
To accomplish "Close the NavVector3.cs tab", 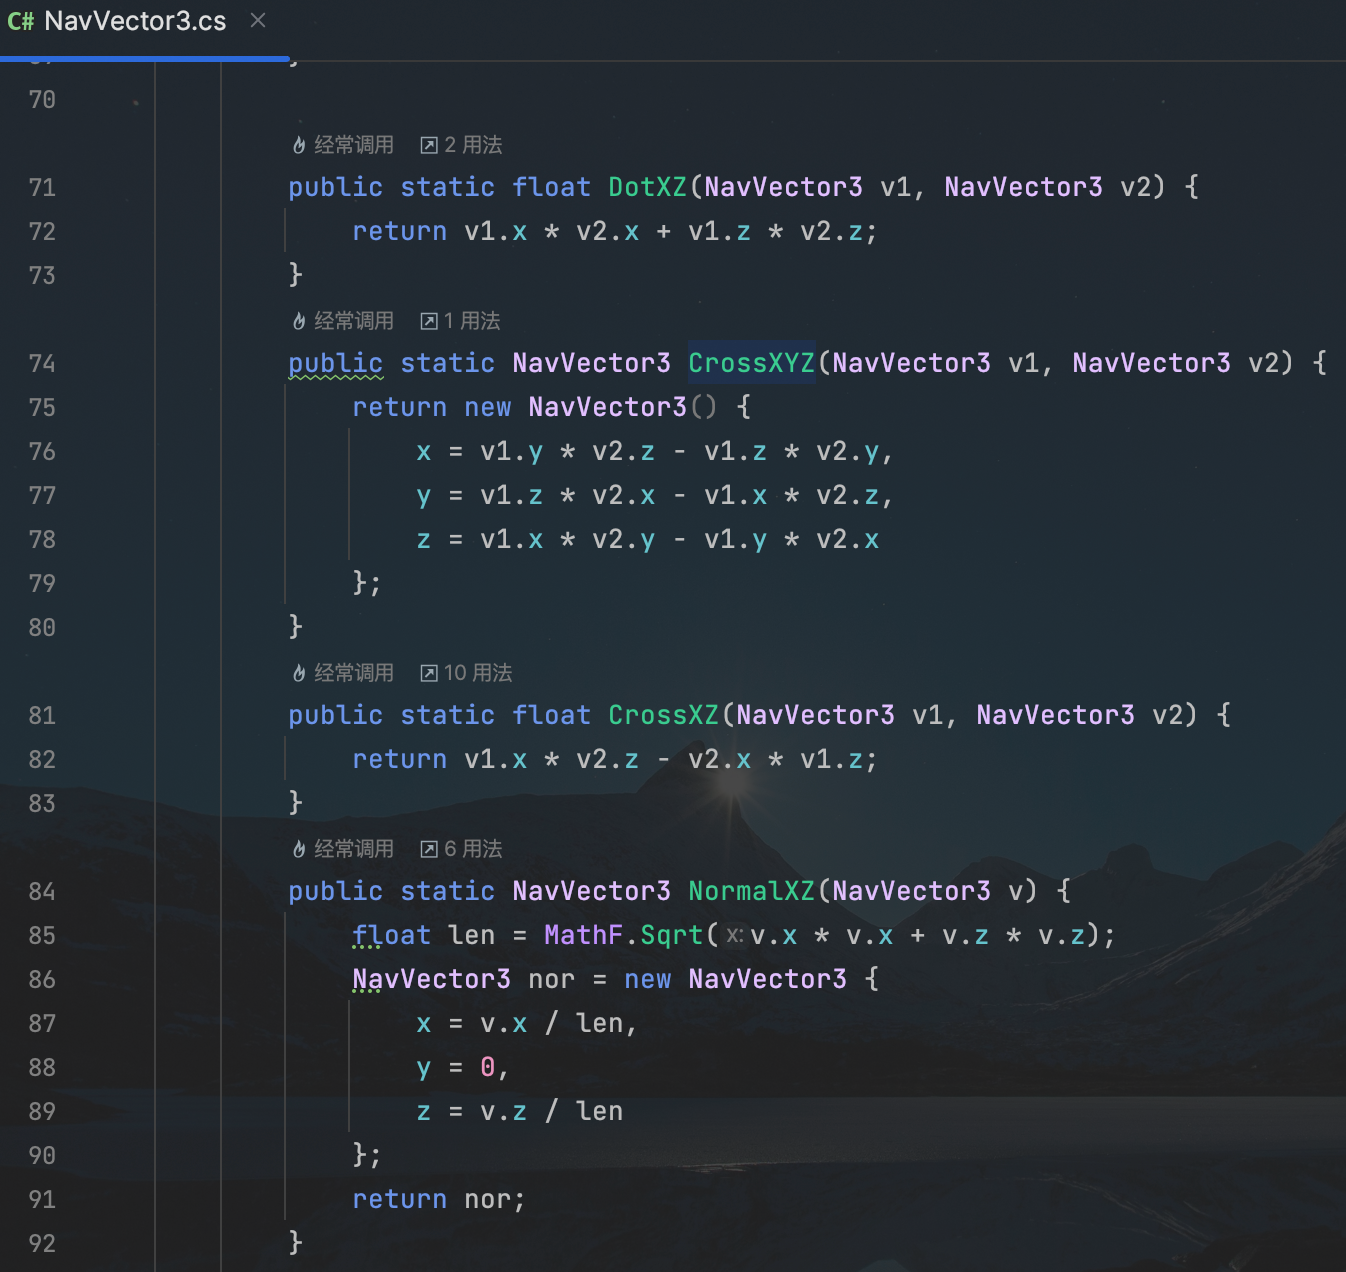I will pos(258,20).
